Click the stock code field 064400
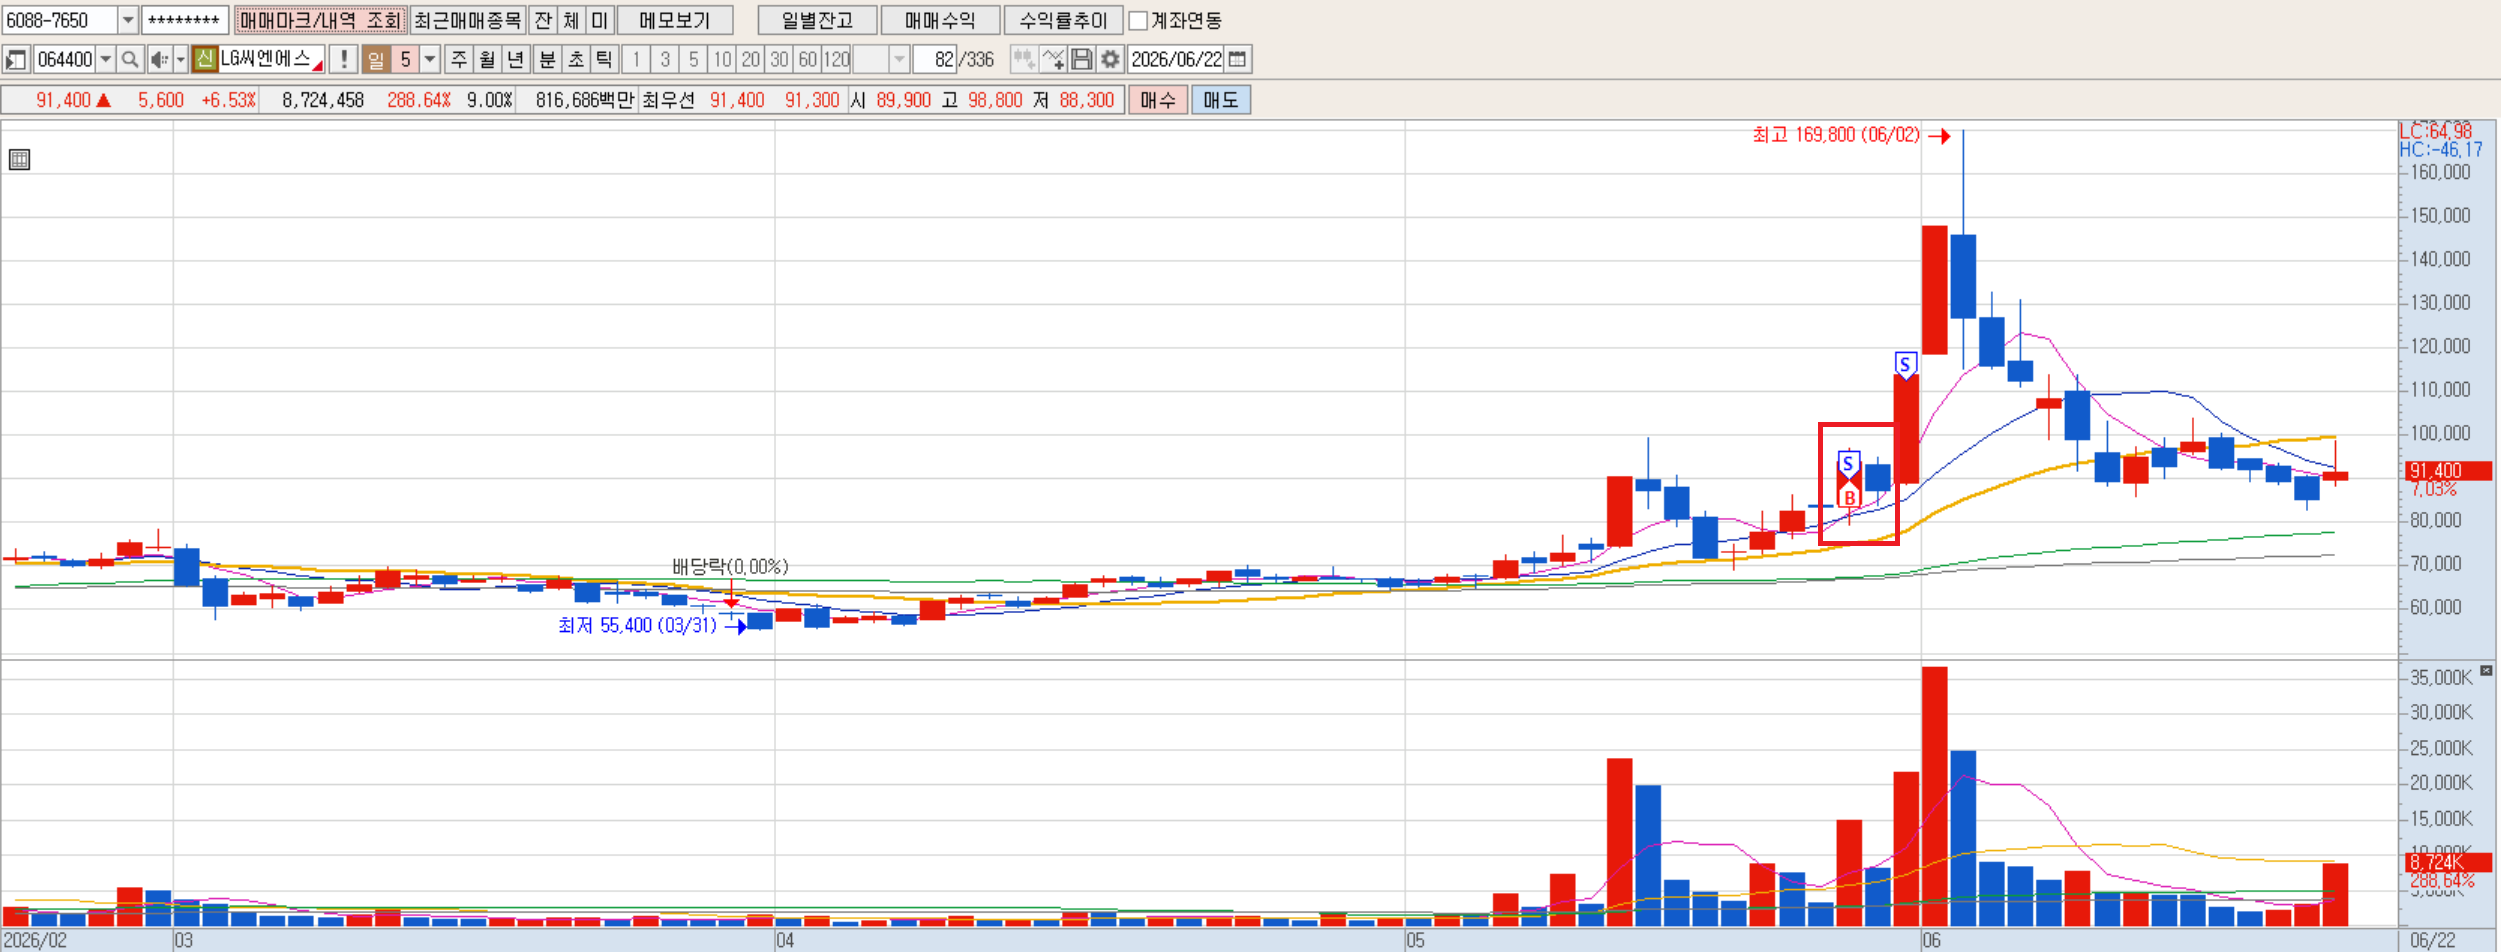Viewport: 2501px width, 952px height. [65, 60]
